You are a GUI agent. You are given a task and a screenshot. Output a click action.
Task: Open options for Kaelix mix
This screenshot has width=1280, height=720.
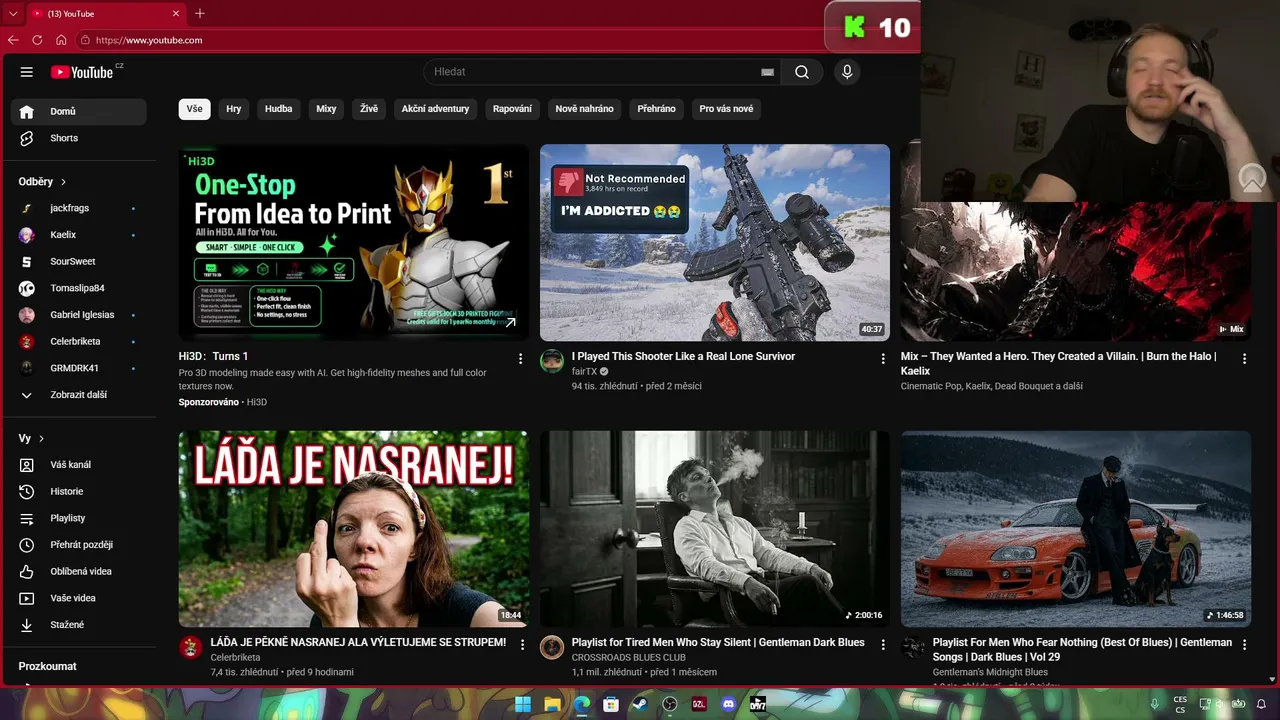pos(1244,358)
